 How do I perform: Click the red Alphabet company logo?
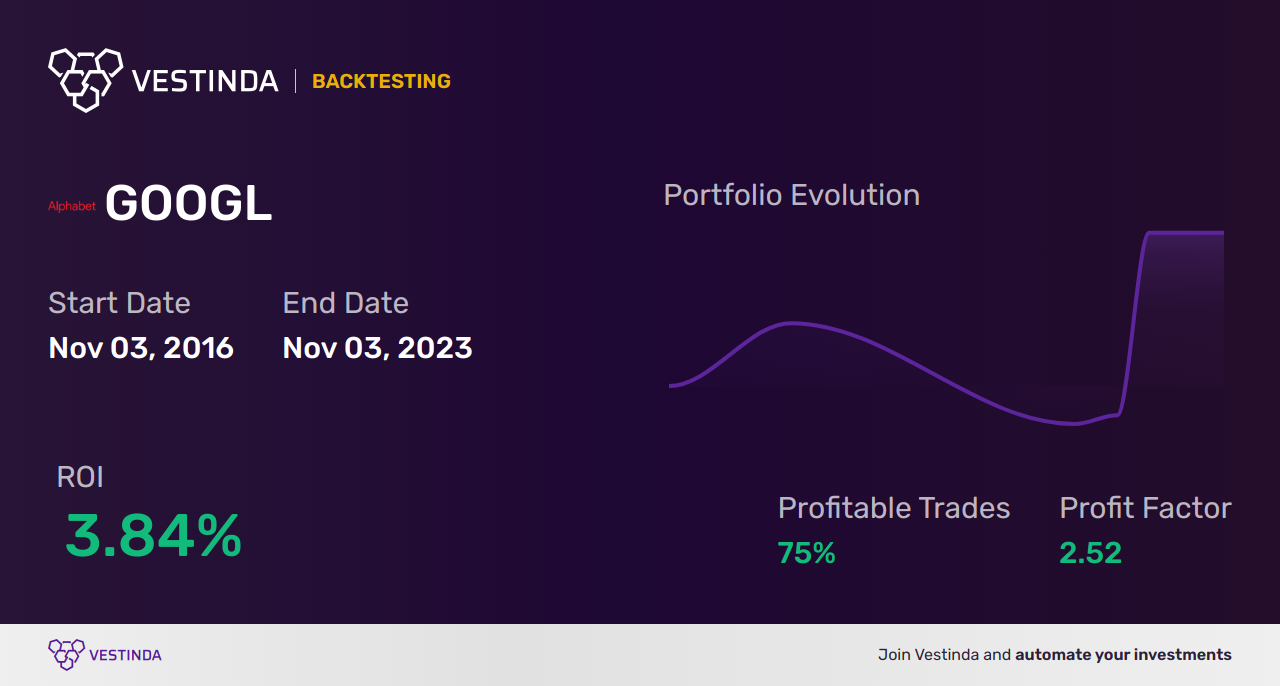tap(72, 206)
